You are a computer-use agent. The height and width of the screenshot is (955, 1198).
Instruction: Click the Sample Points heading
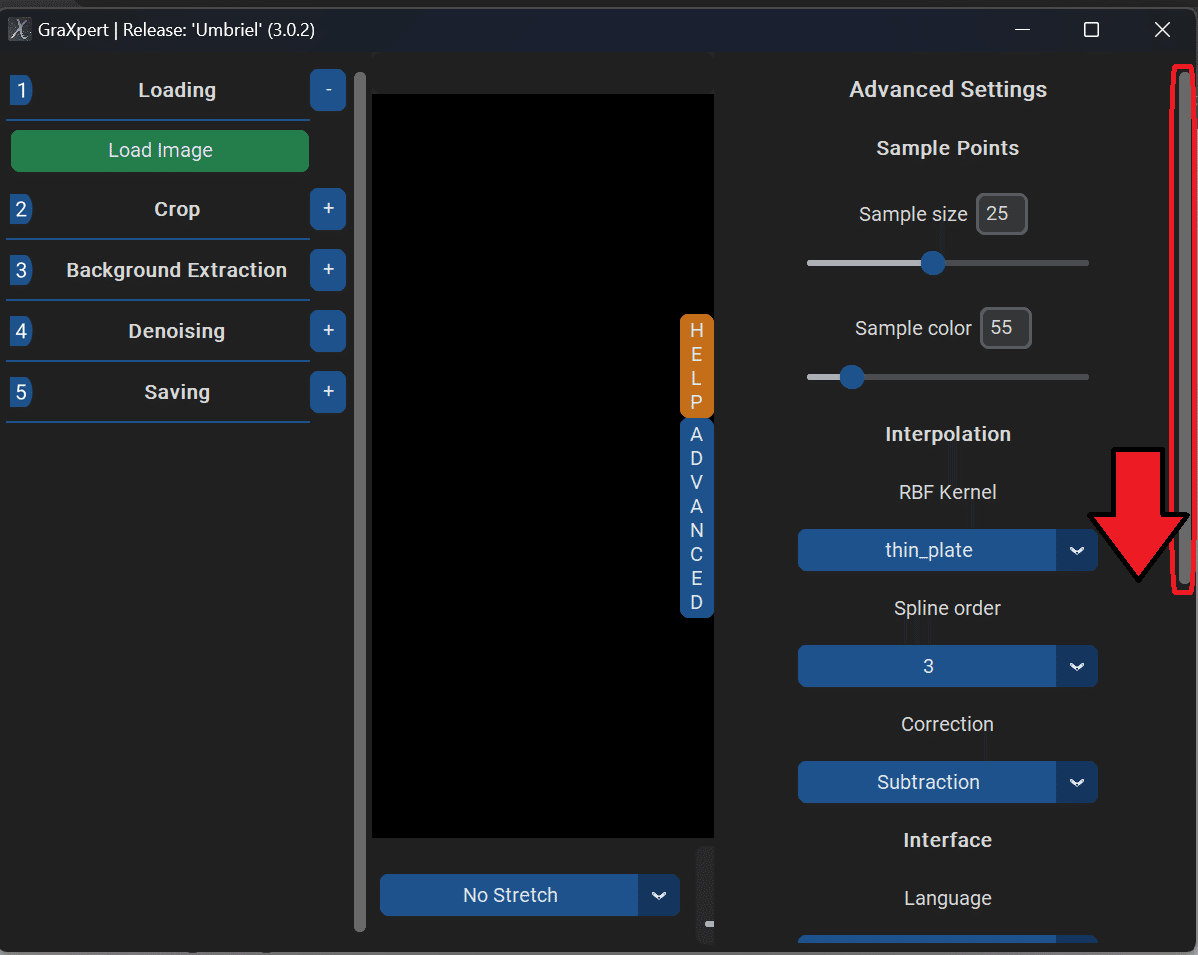947,148
